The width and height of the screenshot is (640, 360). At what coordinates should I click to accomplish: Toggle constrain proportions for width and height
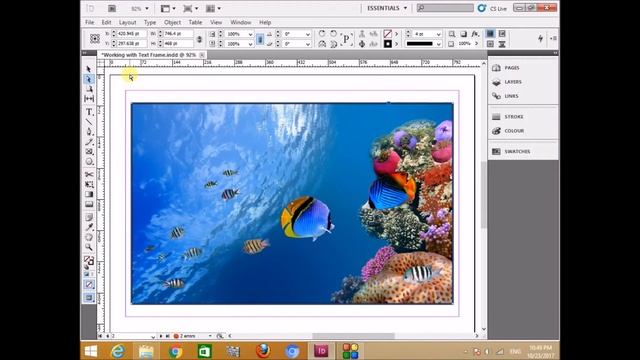199,39
